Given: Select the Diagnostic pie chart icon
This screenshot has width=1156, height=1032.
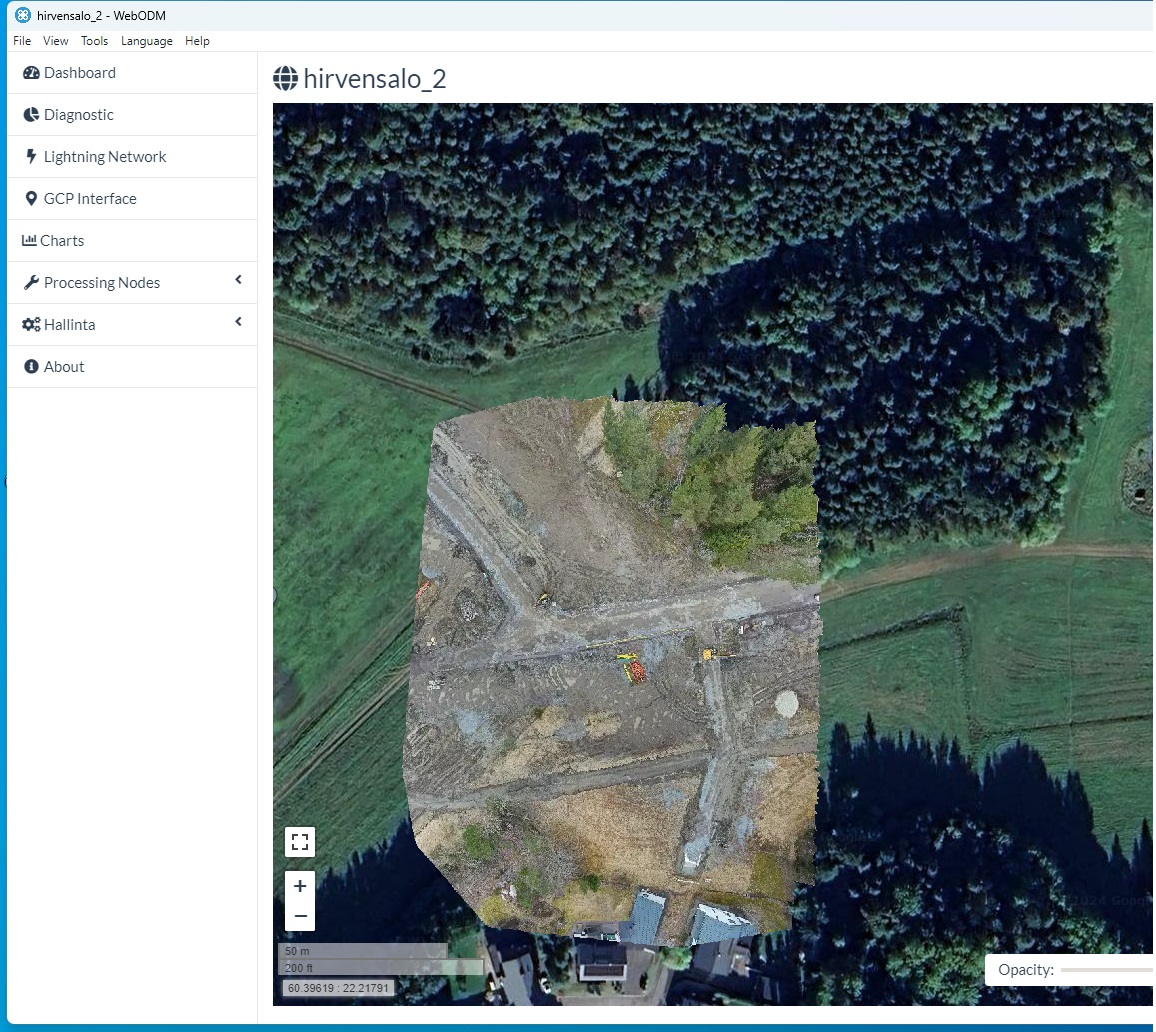Looking at the screenshot, I should [x=31, y=114].
